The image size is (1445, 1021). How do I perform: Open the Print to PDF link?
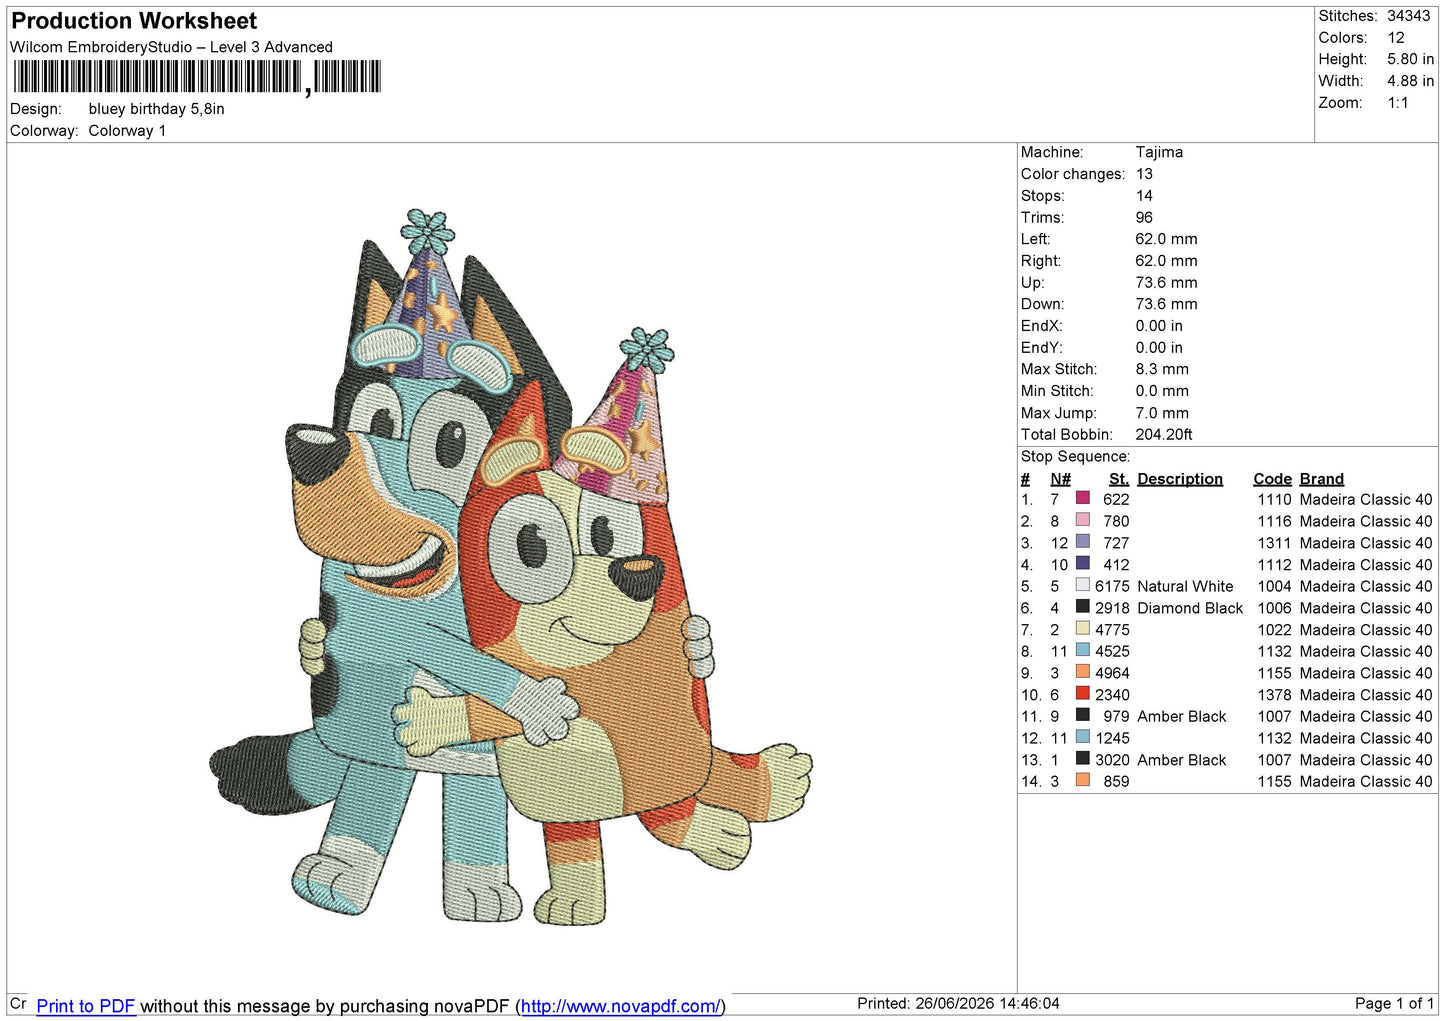(x=86, y=1006)
